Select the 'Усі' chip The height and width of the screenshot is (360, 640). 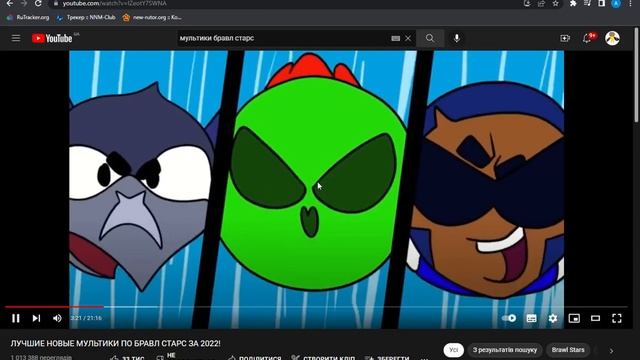point(453,350)
